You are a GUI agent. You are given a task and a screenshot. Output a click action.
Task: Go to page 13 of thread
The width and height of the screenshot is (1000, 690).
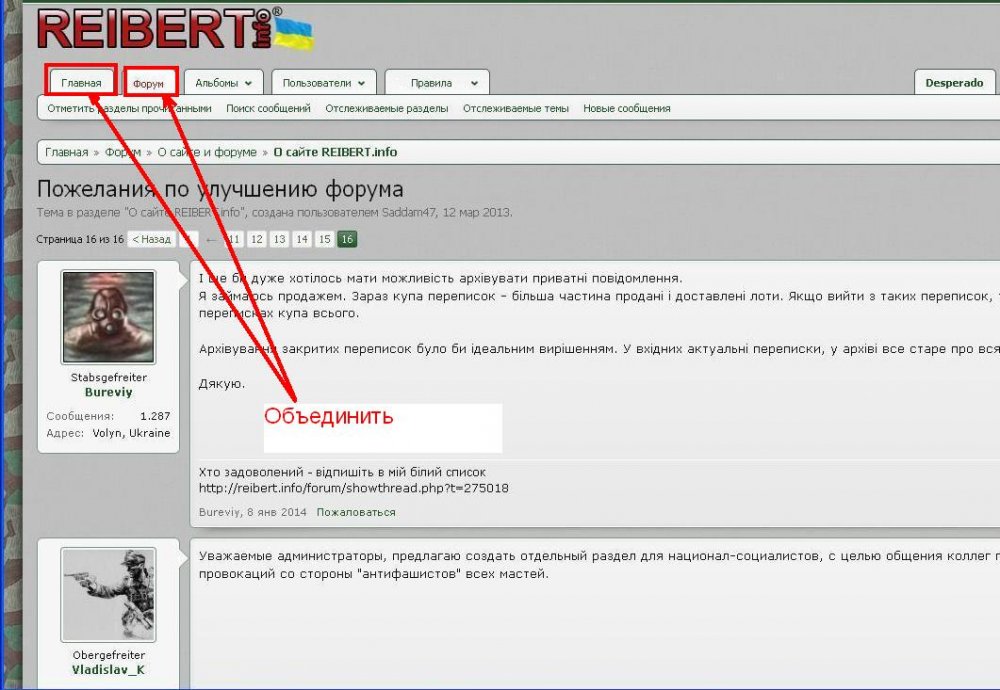point(279,239)
